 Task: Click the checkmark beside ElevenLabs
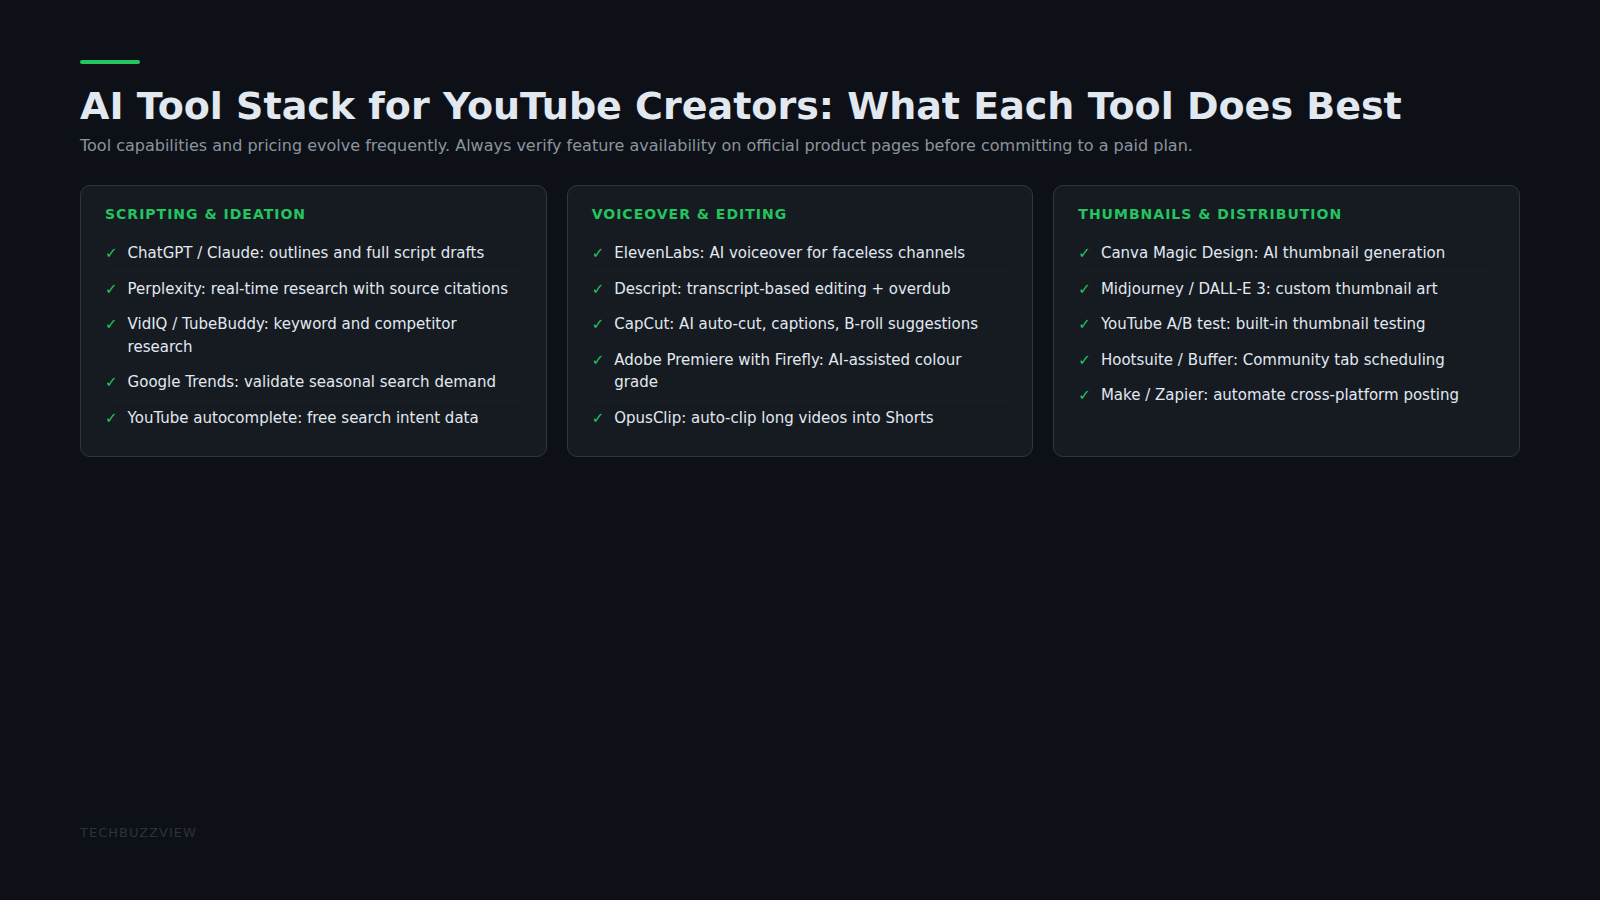tap(598, 254)
